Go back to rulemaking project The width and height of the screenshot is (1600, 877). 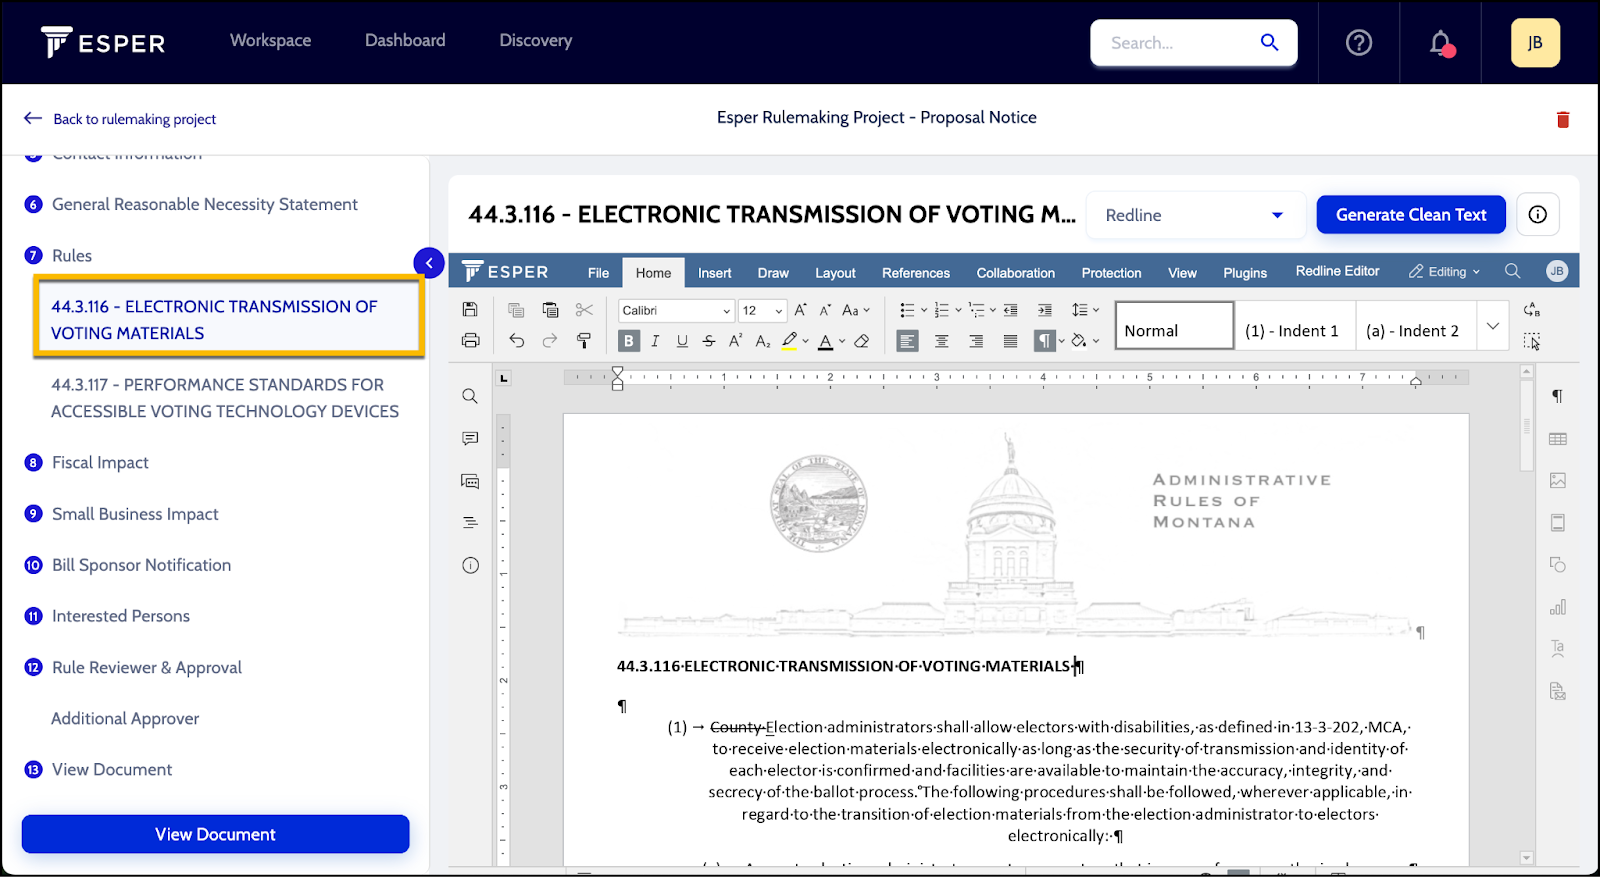click(120, 119)
